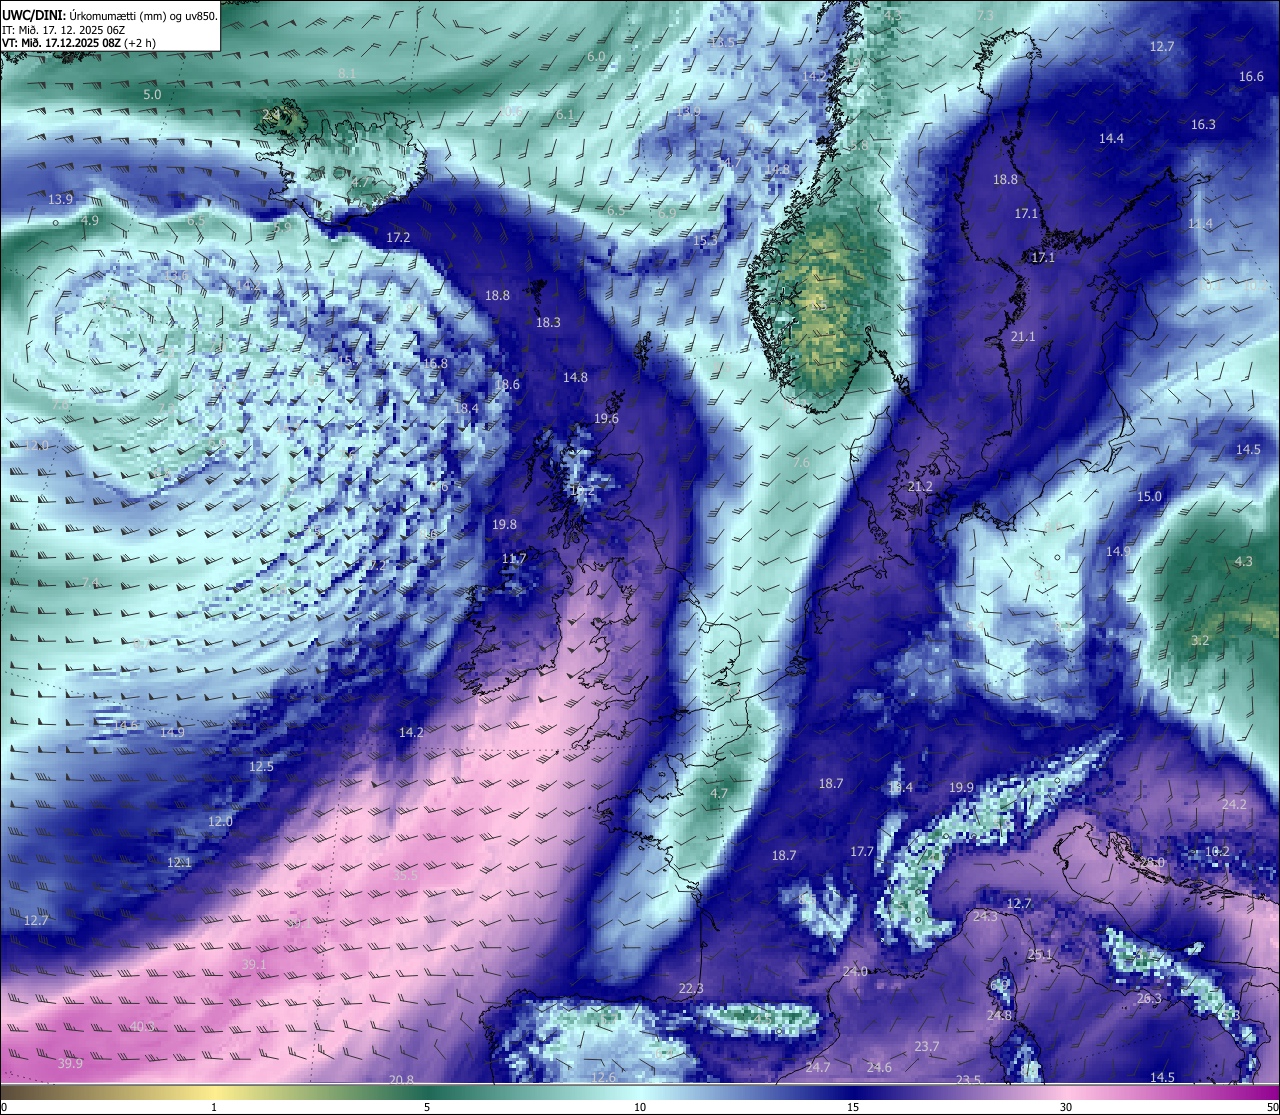Image resolution: width=1280 pixels, height=1115 pixels.
Task: Click the precipitable water colour legend bar
Action: tap(640, 1093)
